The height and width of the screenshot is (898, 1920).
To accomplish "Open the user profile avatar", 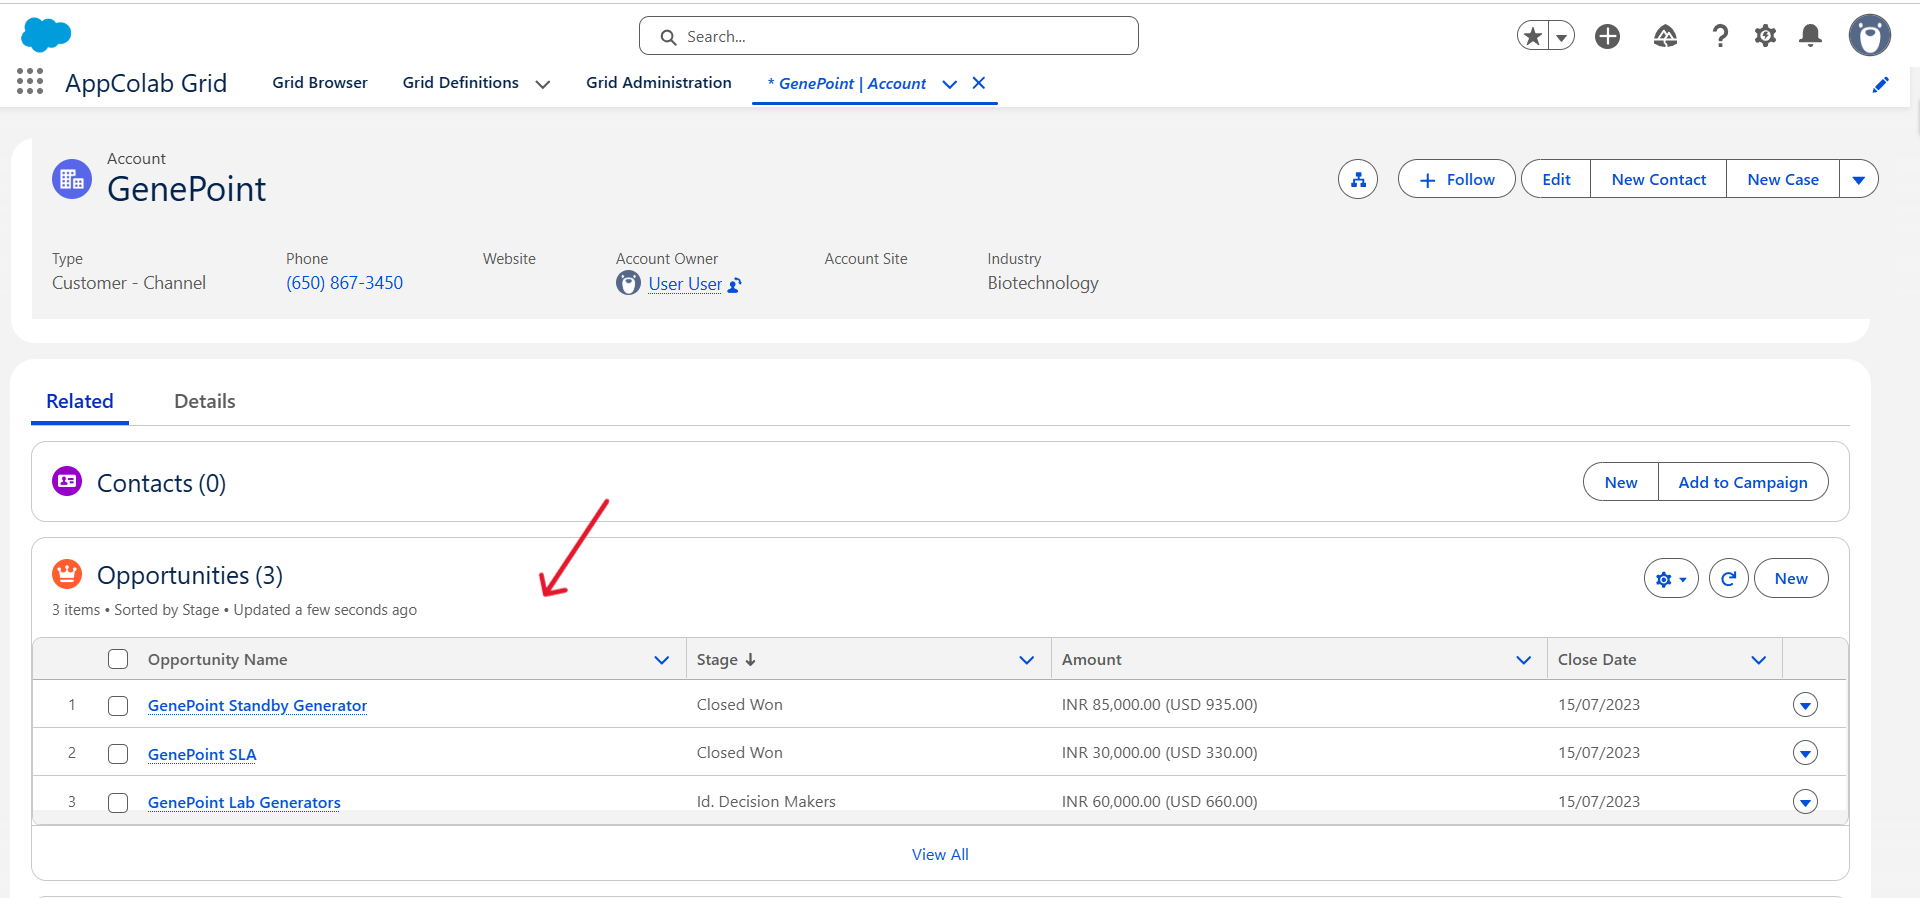I will 1869,36.
